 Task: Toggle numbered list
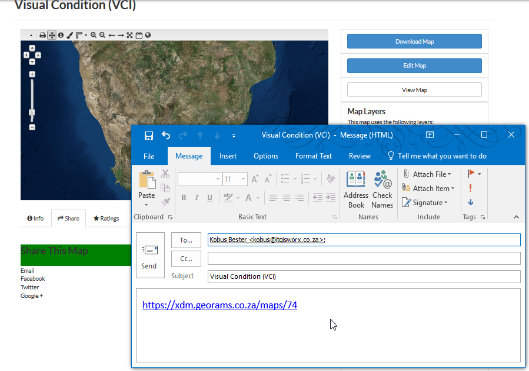pyautogui.click(x=305, y=179)
